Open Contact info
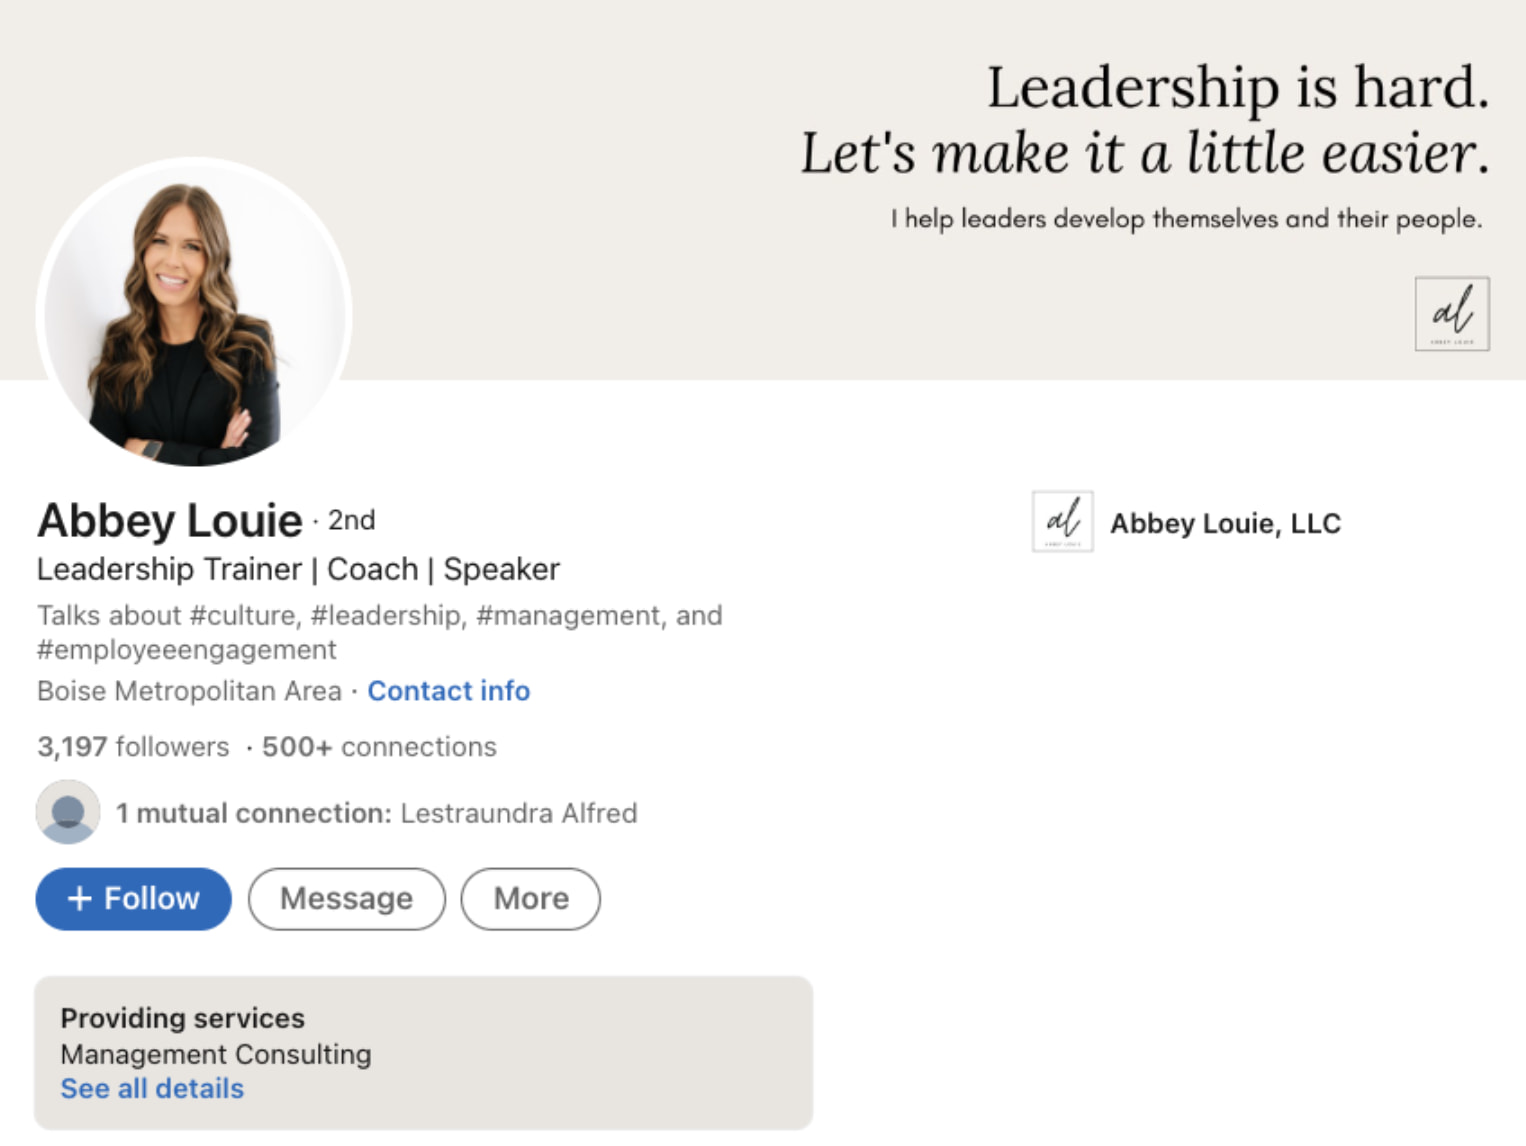This screenshot has height=1146, width=1526. [x=448, y=690]
